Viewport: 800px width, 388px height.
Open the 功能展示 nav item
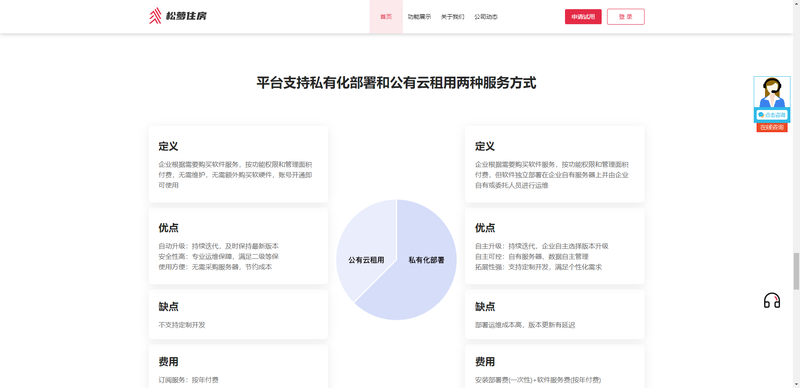click(x=419, y=17)
